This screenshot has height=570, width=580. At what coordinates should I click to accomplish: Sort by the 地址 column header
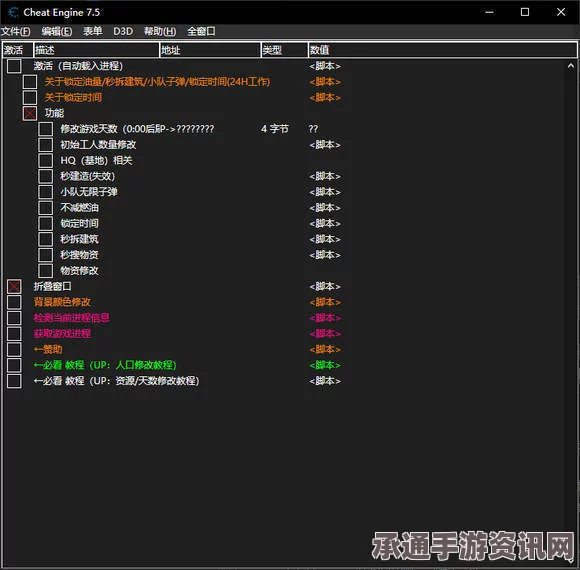point(210,50)
